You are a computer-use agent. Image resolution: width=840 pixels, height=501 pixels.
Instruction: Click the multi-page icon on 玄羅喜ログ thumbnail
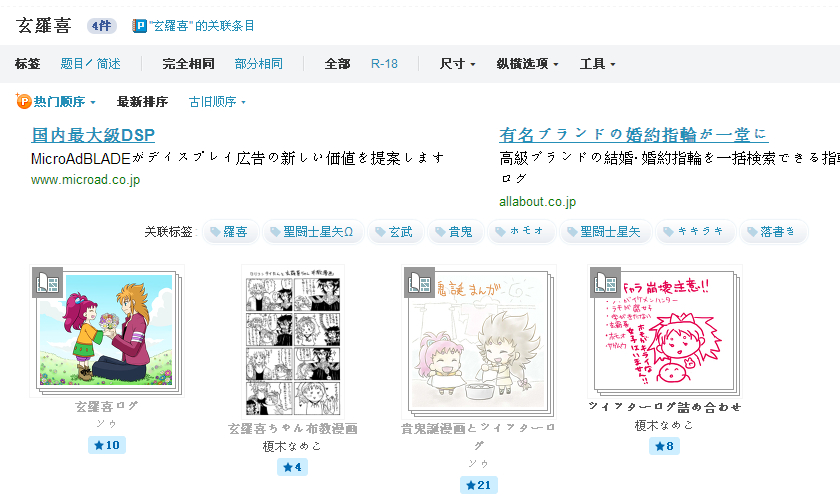(48, 282)
